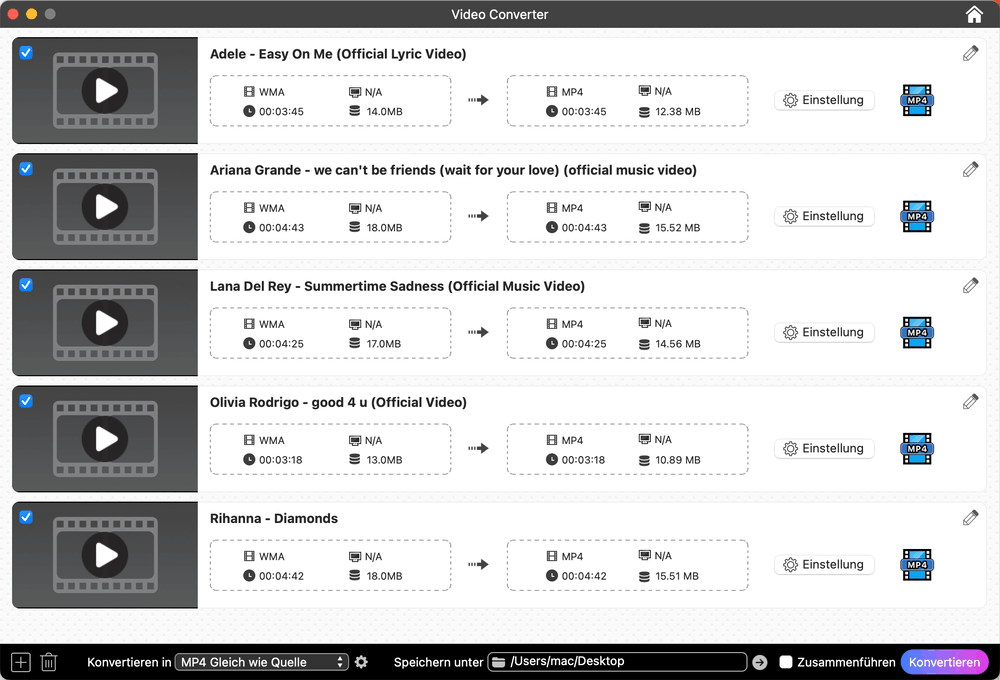
Task: Deselect the Rihanna - Diamonds checkbox
Action: click(25, 517)
